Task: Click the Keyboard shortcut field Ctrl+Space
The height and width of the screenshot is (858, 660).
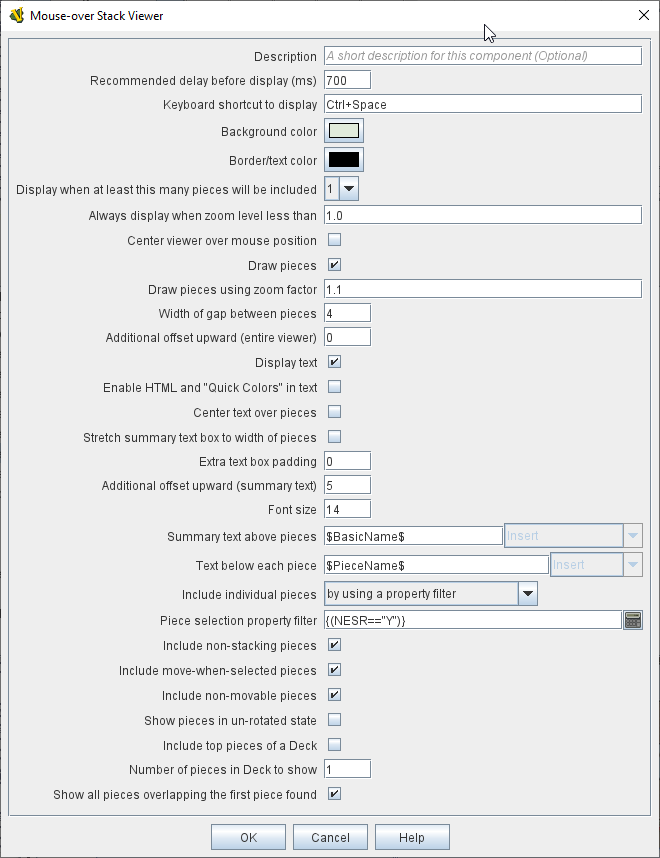Action: 483,104
